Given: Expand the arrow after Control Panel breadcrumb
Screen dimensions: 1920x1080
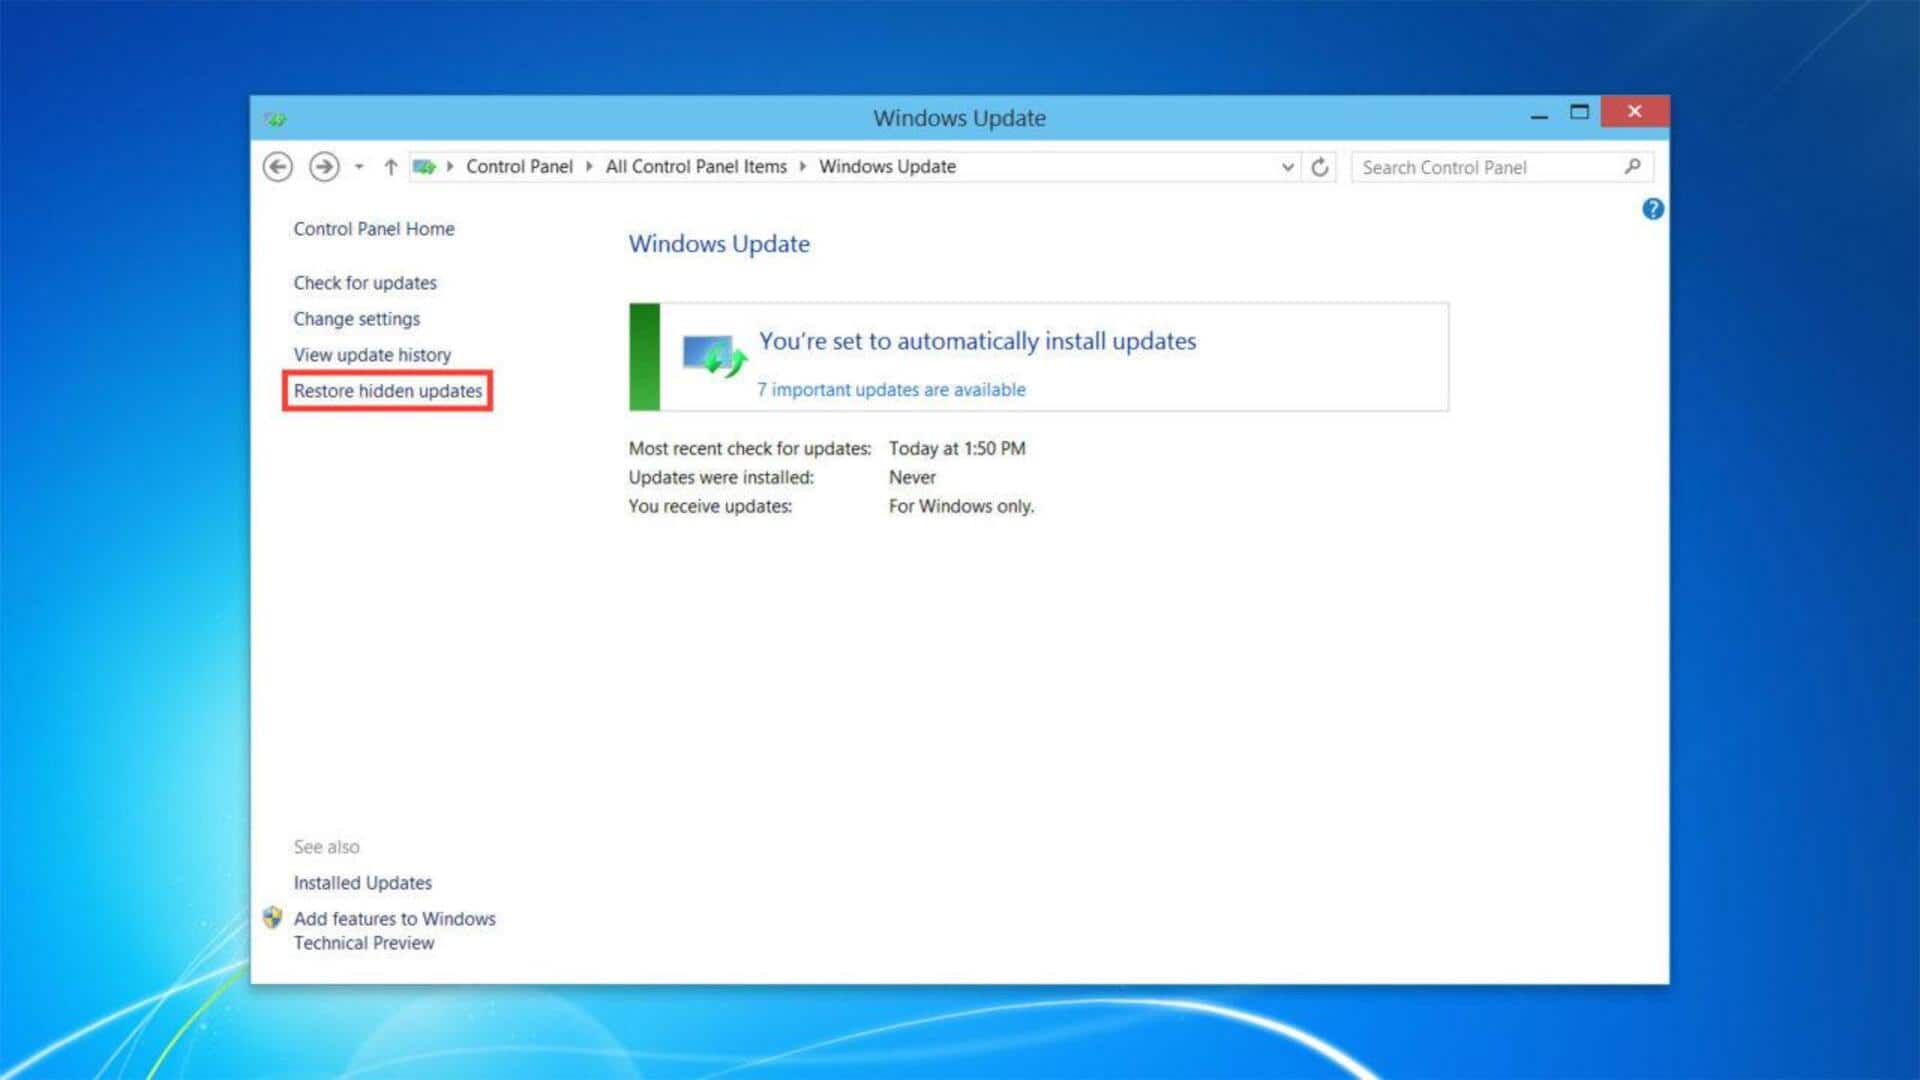Looking at the screenshot, I should [589, 166].
